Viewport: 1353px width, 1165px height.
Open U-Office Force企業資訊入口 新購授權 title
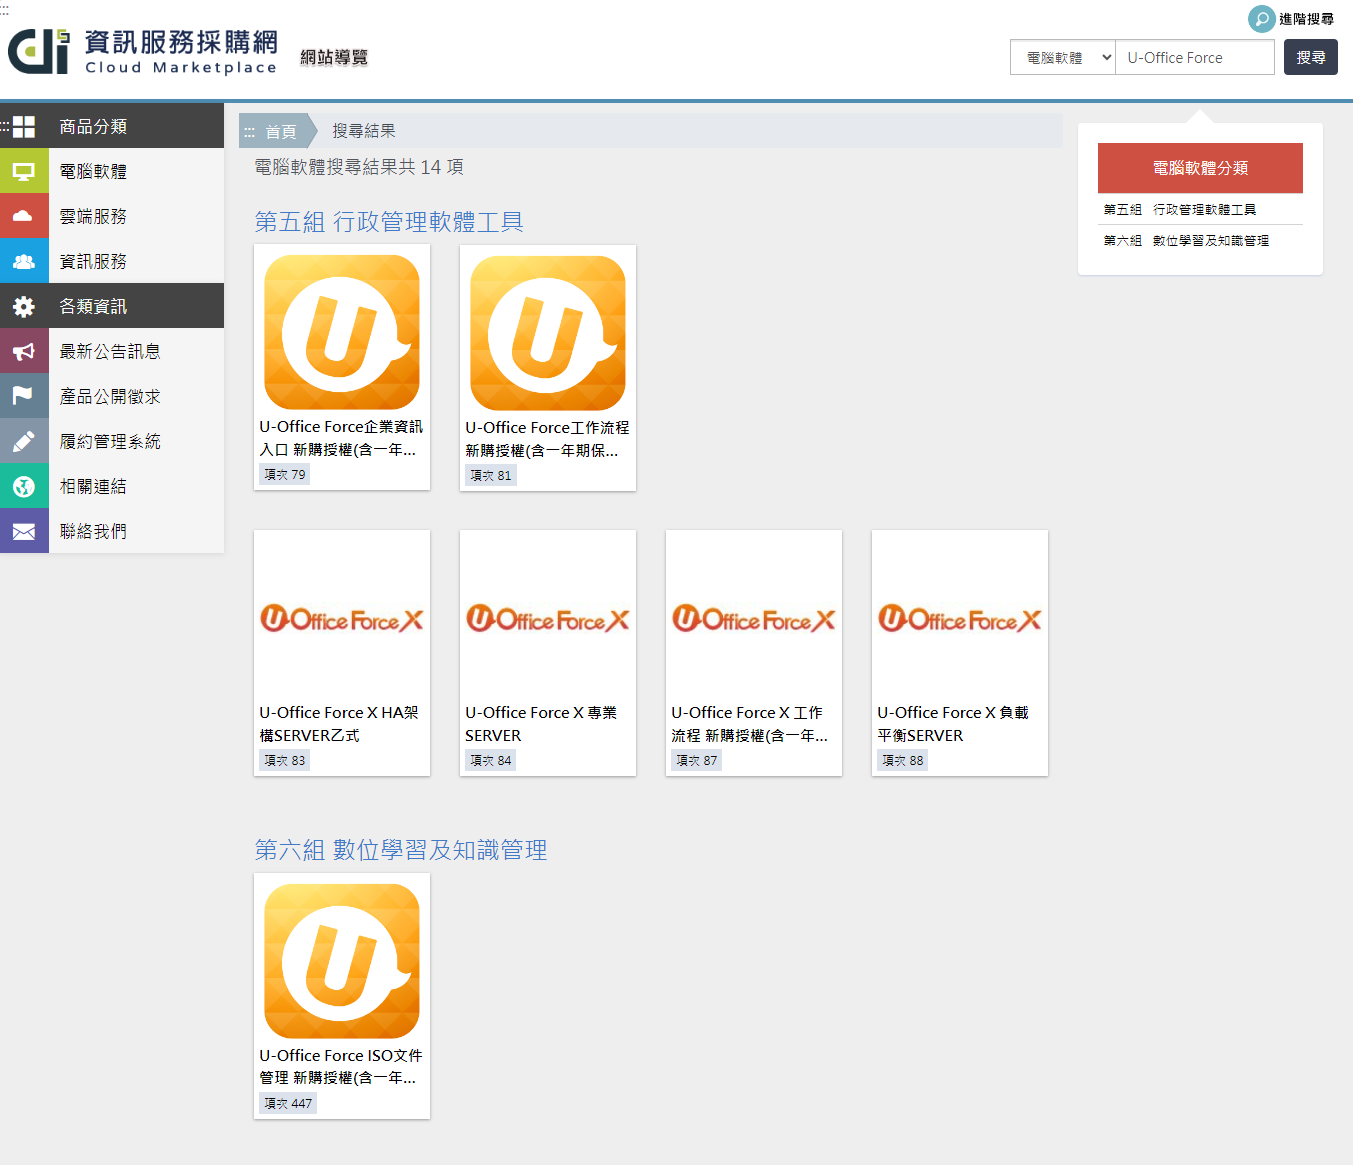tap(341, 438)
